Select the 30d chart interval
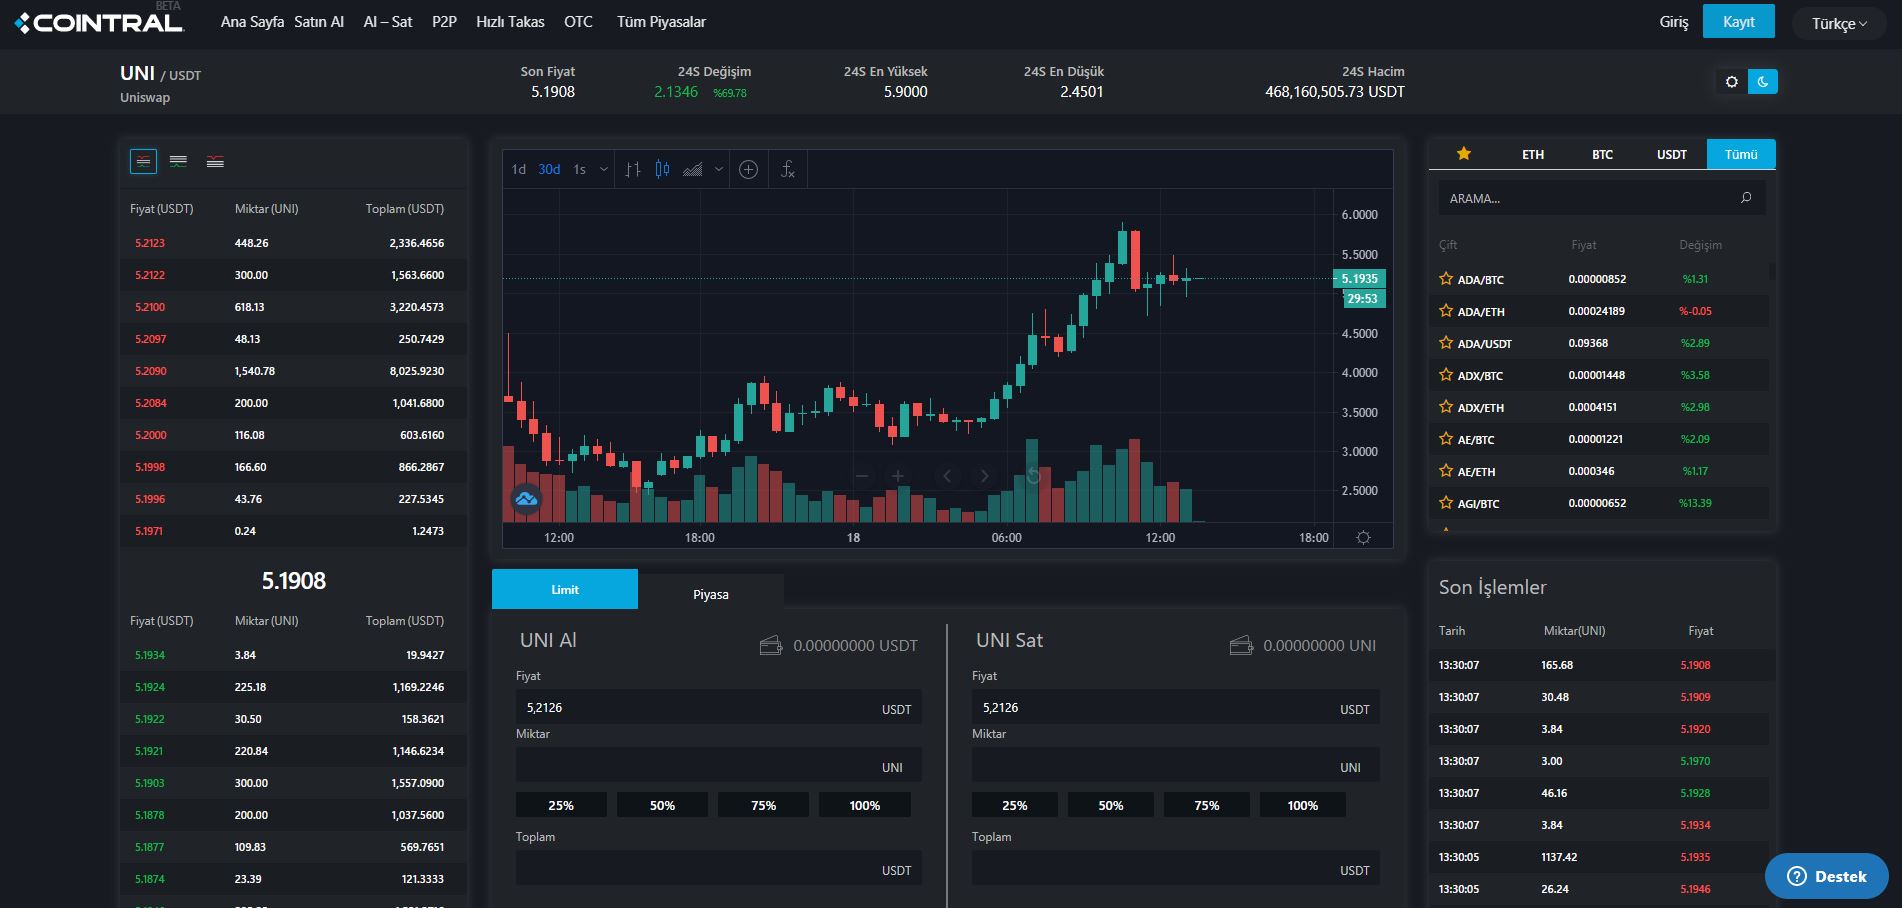1902x908 pixels. [549, 169]
